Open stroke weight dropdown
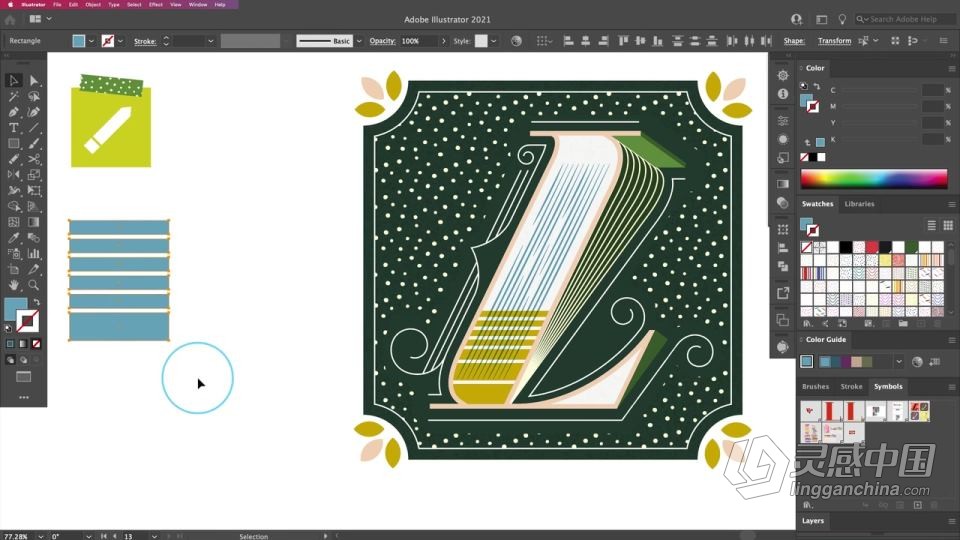The width and height of the screenshot is (960, 540). pyautogui.click(x=210, y=41)
